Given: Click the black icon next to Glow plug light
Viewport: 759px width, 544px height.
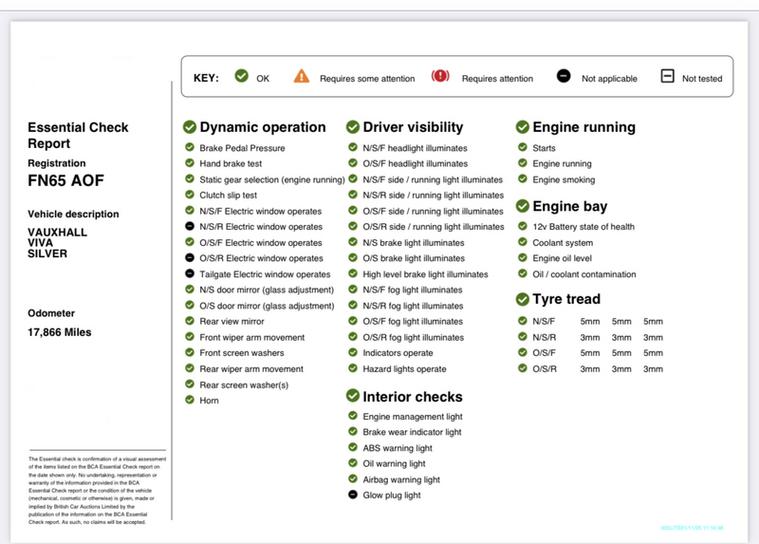Looking at the screenshot, I should pyautogui.click(x=353, y=495).
